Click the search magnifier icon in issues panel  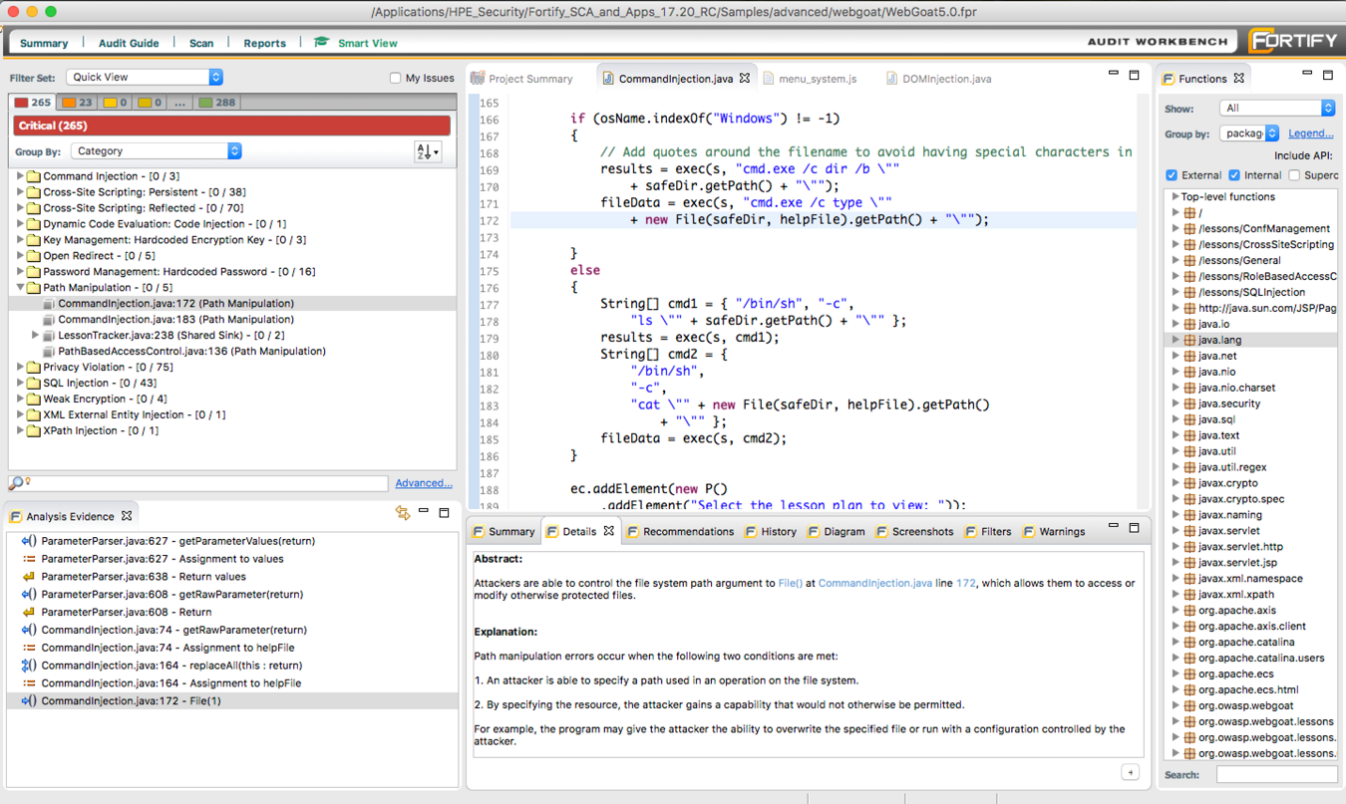16,483
